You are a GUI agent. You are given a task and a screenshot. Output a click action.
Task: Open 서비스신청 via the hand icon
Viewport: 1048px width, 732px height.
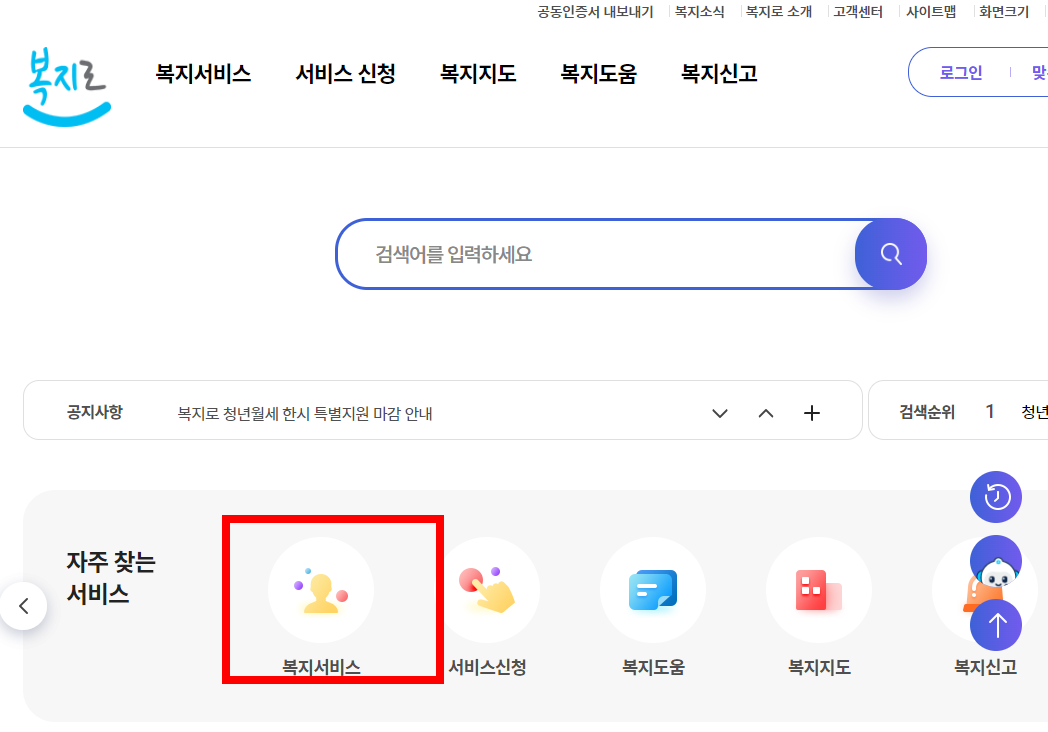point(487,590)
